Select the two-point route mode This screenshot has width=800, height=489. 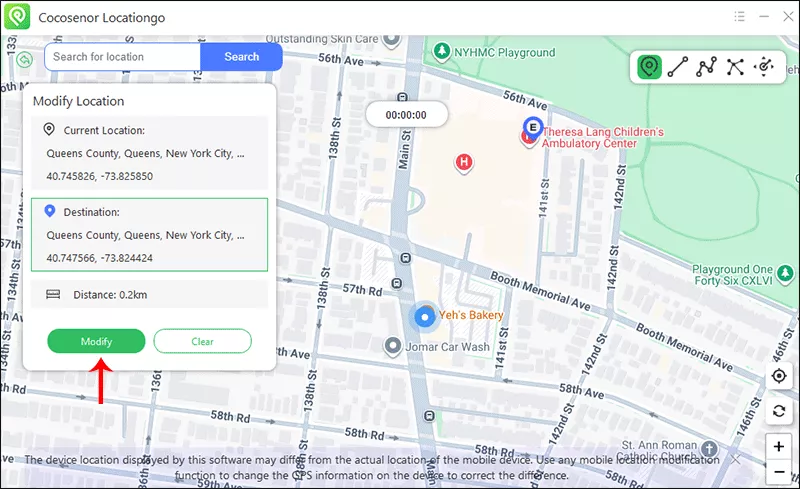tap(678, 67)
